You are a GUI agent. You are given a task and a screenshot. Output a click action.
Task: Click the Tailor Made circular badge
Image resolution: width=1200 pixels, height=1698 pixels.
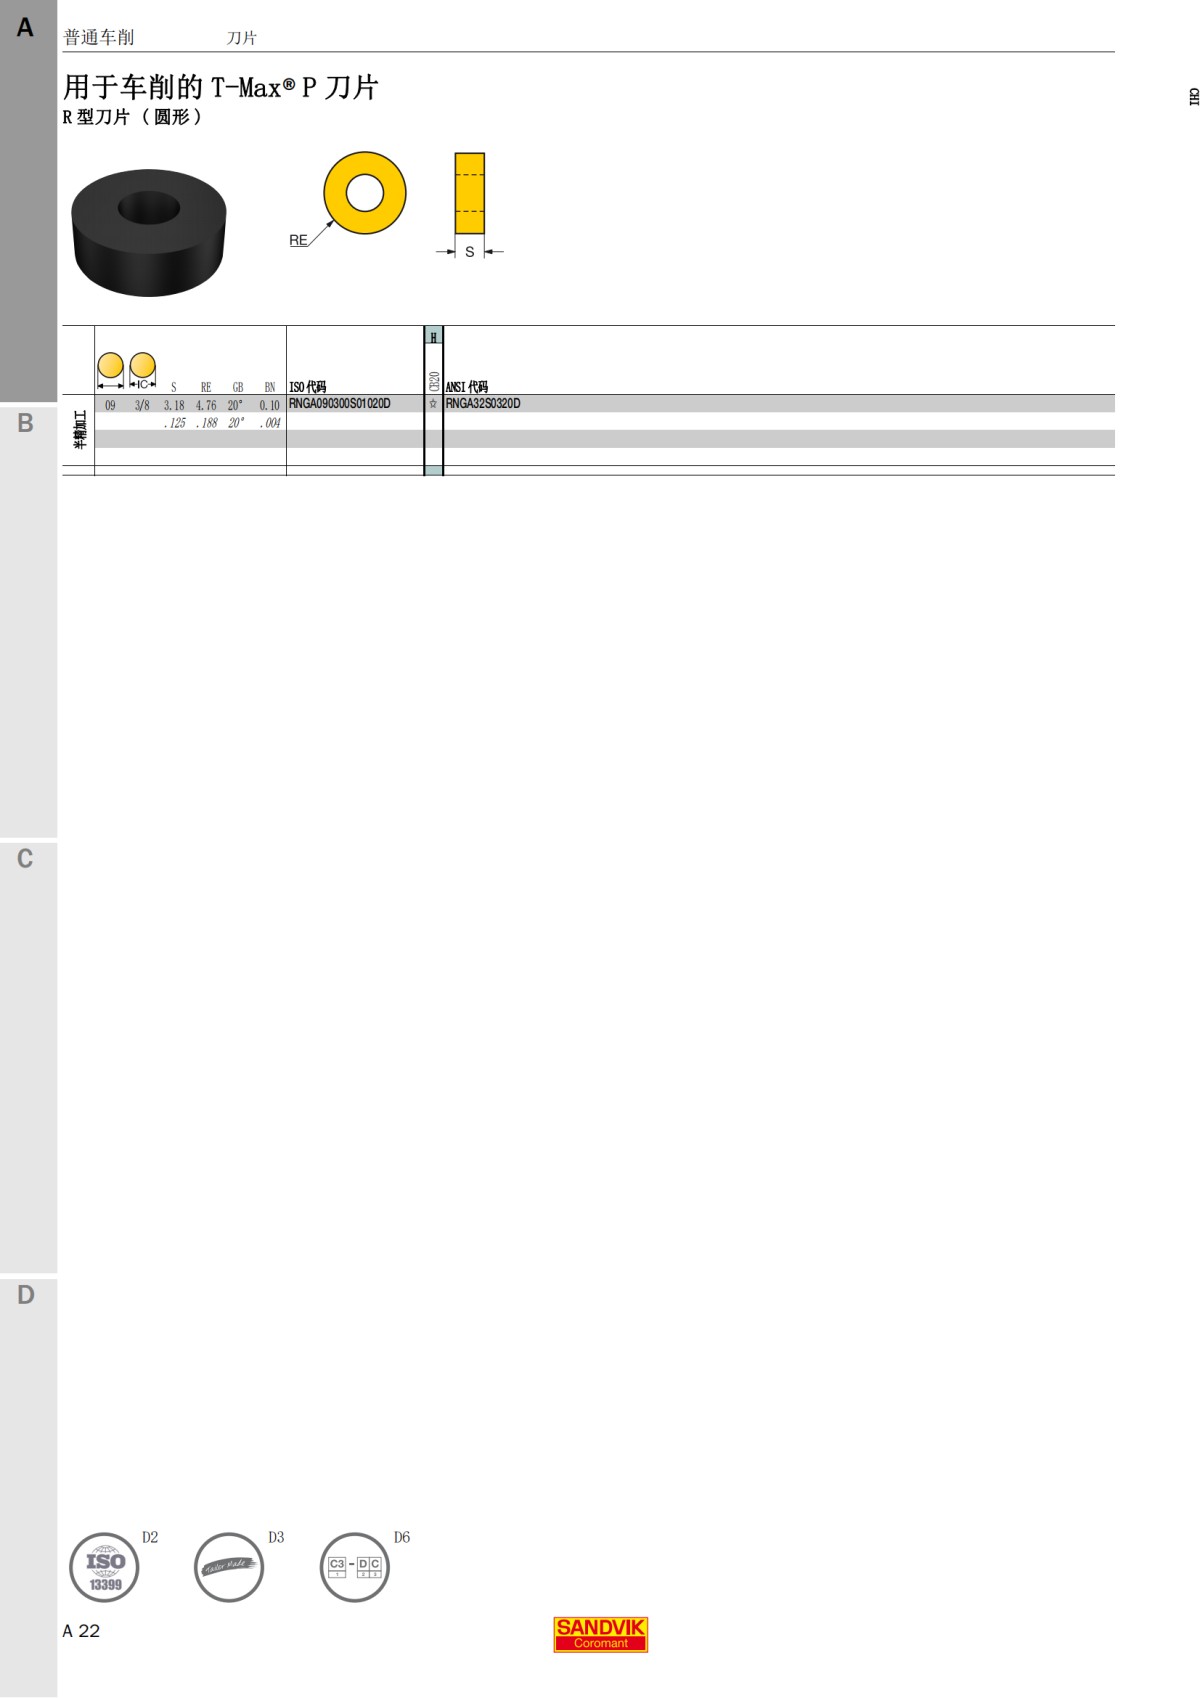pos(229,1567)
